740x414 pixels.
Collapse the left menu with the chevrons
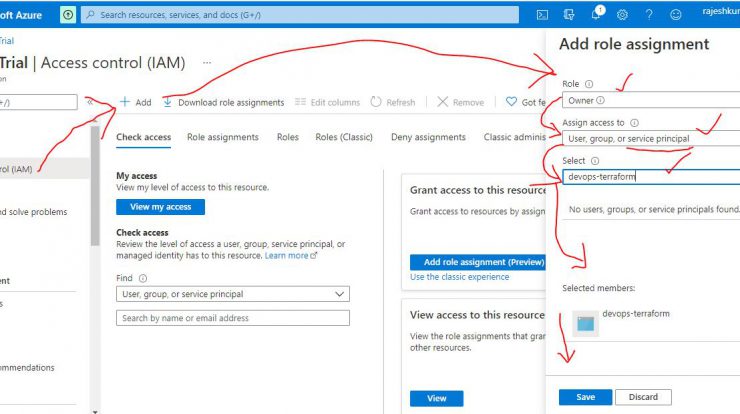(x=90, y=101)
